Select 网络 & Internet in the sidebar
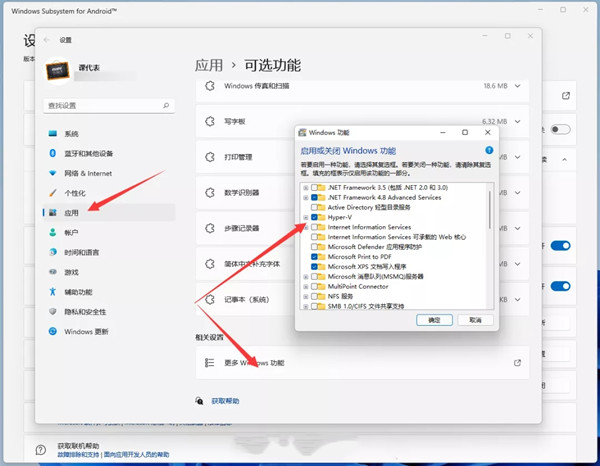 coord(109,173)
